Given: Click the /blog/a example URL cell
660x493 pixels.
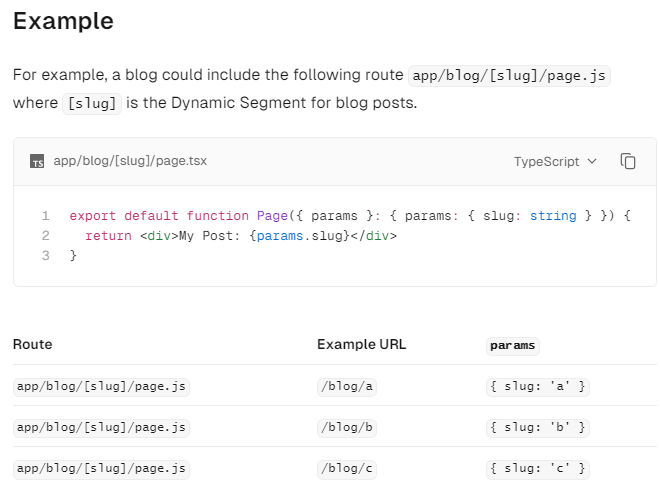Looking at the screenshot, I should (347, 386).
